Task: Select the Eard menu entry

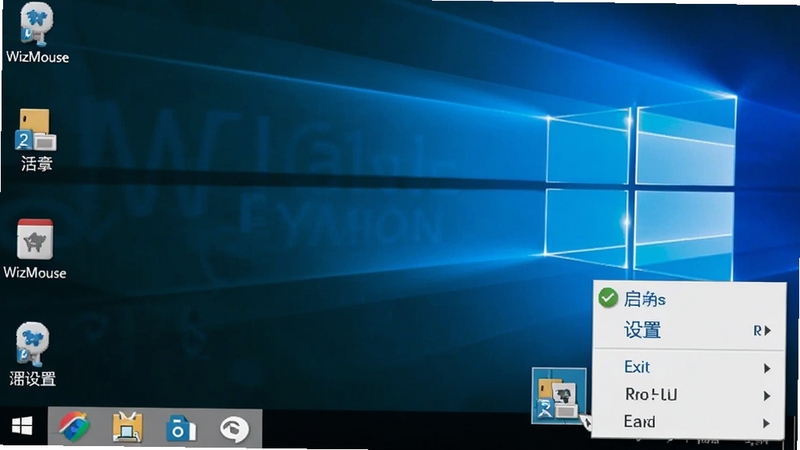Action: click(x=689, y=422)
